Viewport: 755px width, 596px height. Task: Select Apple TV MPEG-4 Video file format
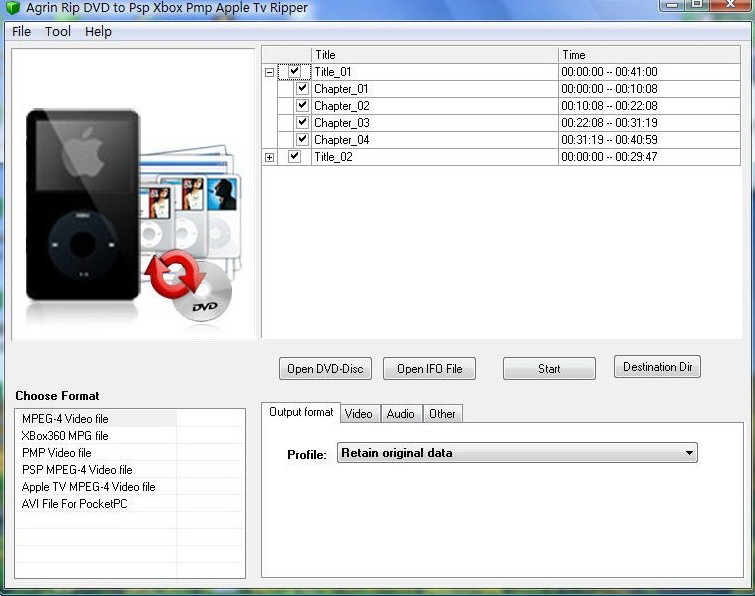(x=89, y=487)
